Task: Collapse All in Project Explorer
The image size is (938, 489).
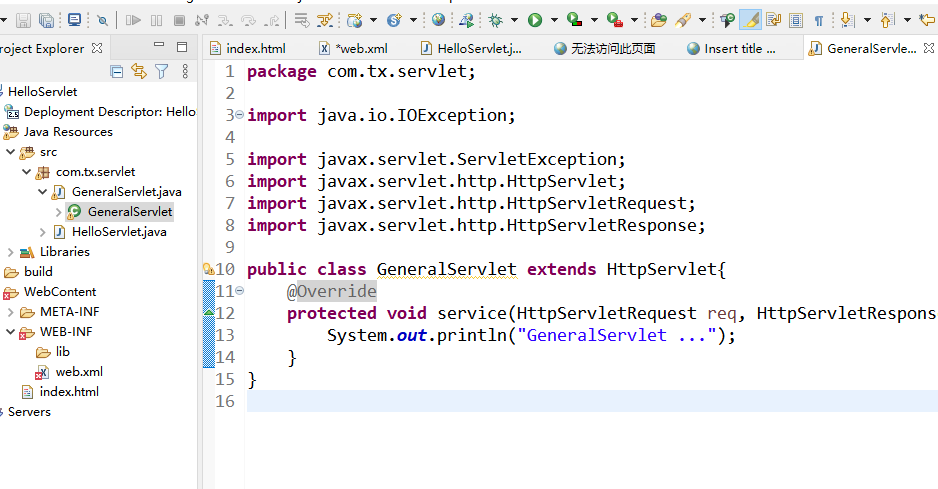Action: 117,72
